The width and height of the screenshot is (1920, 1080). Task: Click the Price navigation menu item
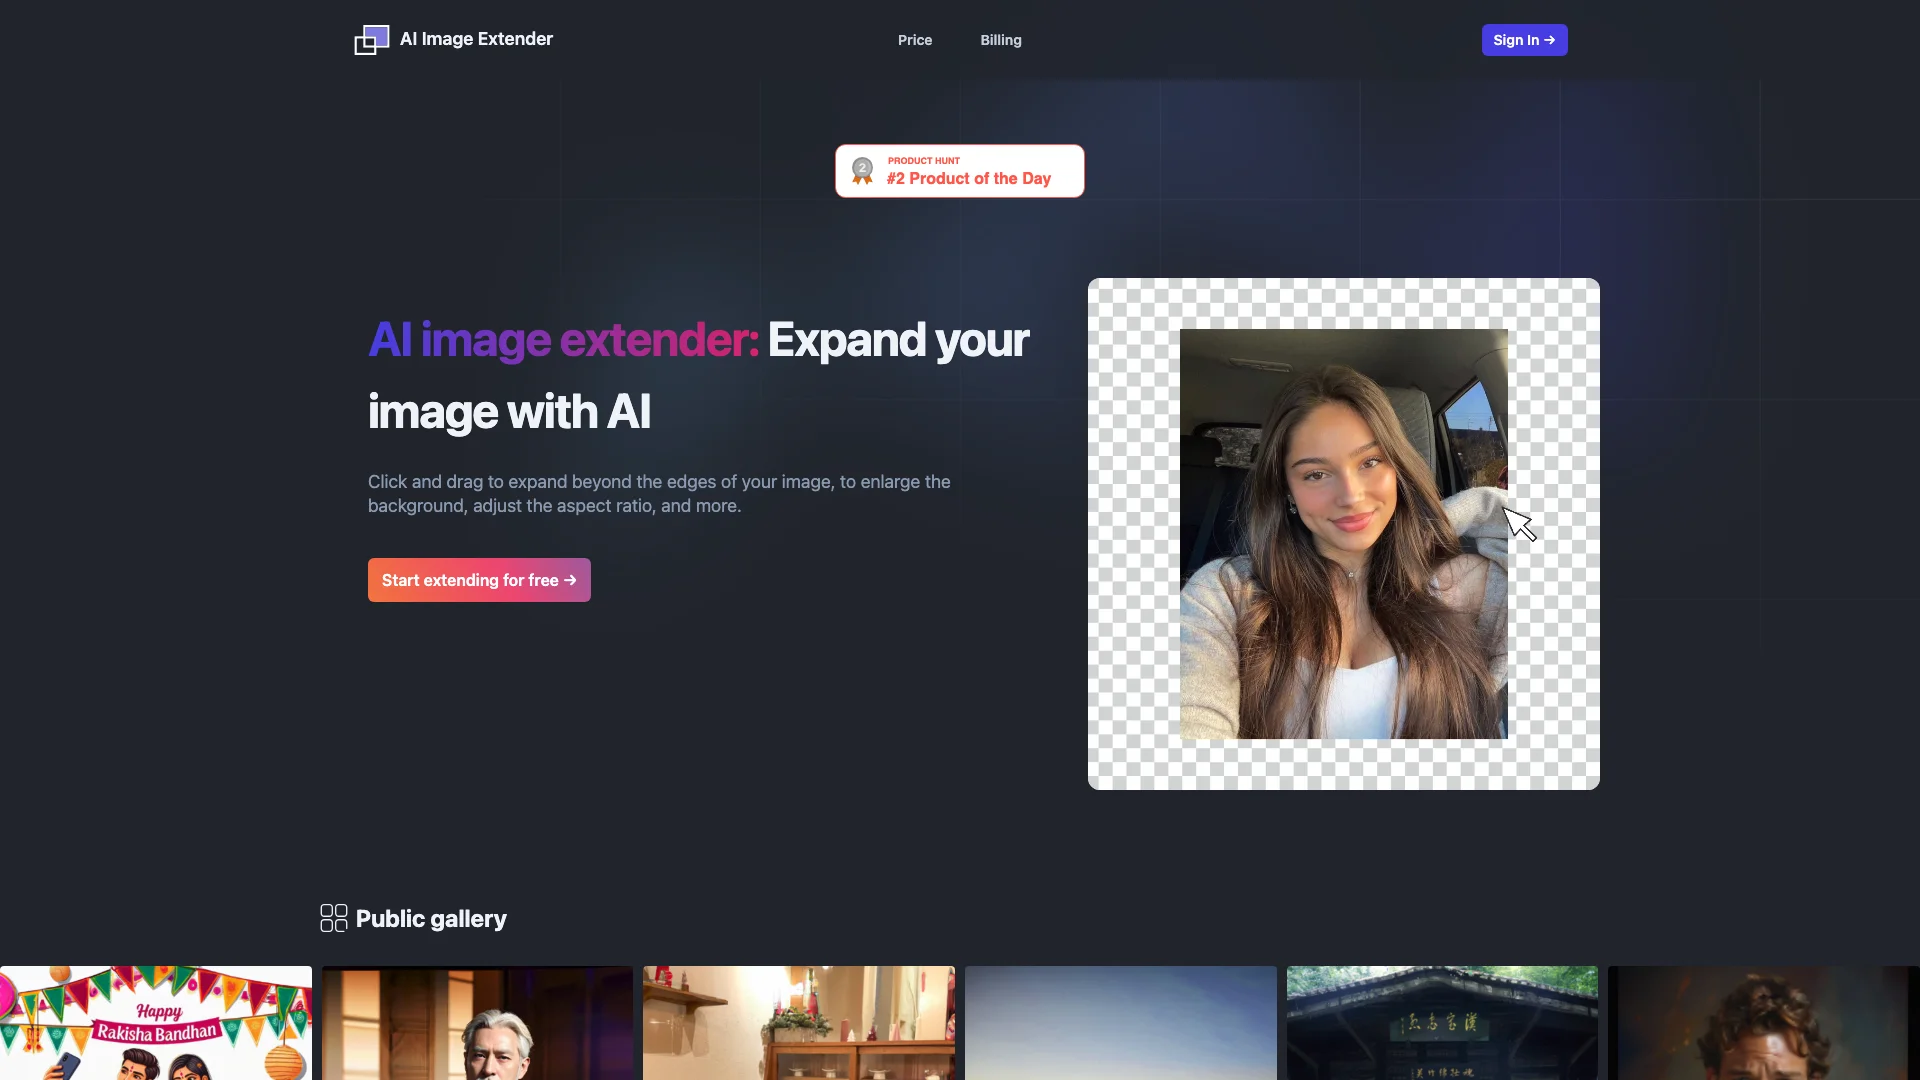point(914,40)
